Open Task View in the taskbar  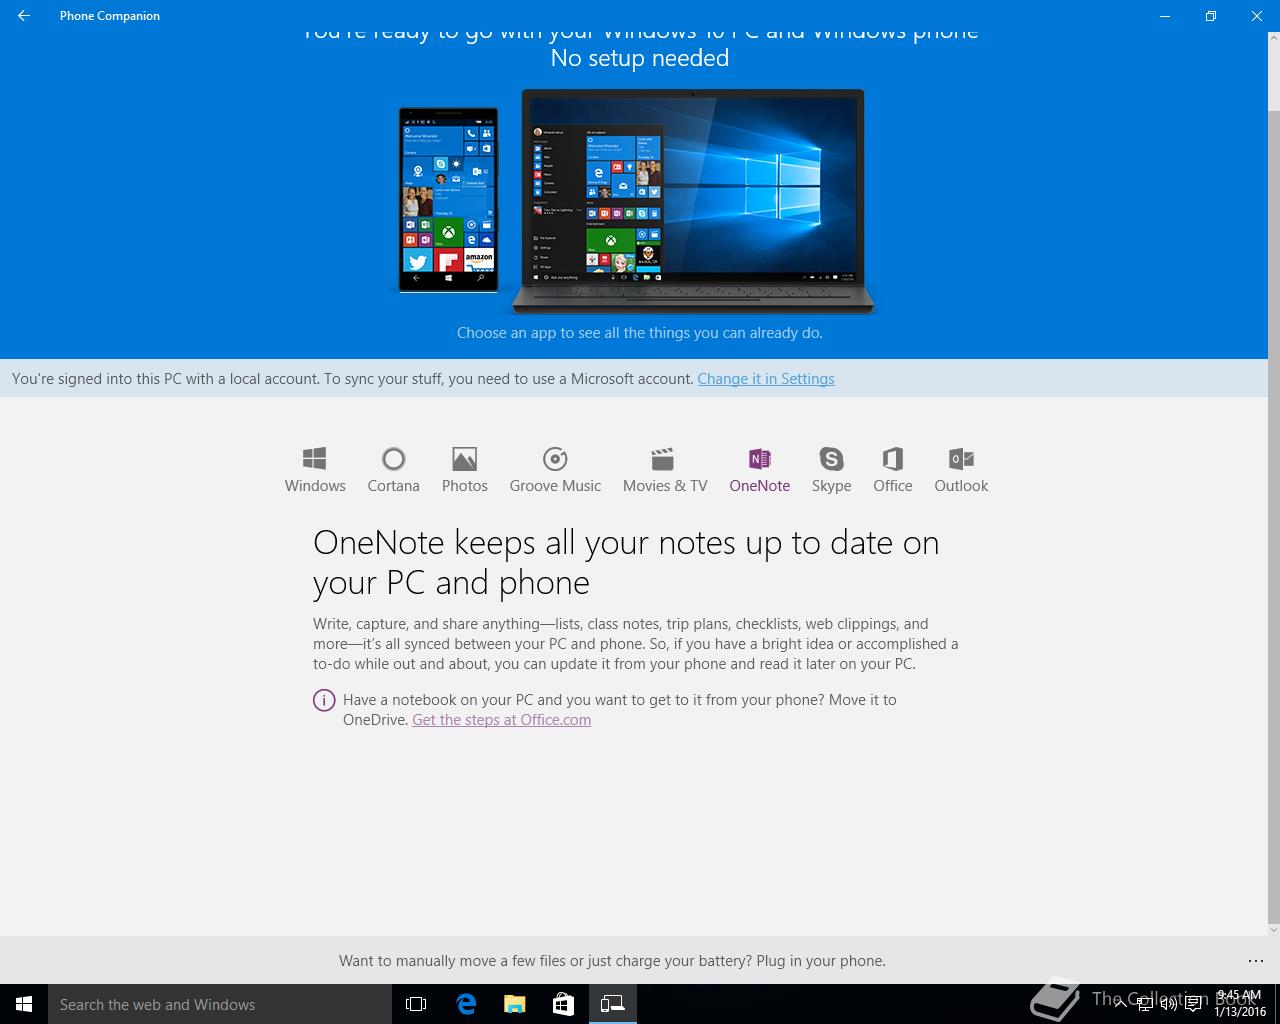[x=416, y=1004]
